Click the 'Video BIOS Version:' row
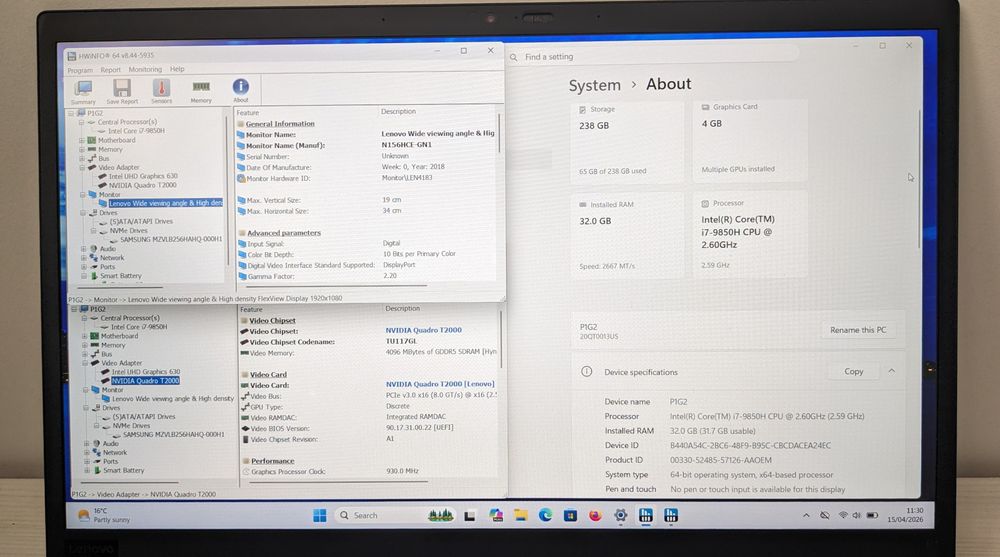The image size is (1000, 557). click(x=369, y=428)
